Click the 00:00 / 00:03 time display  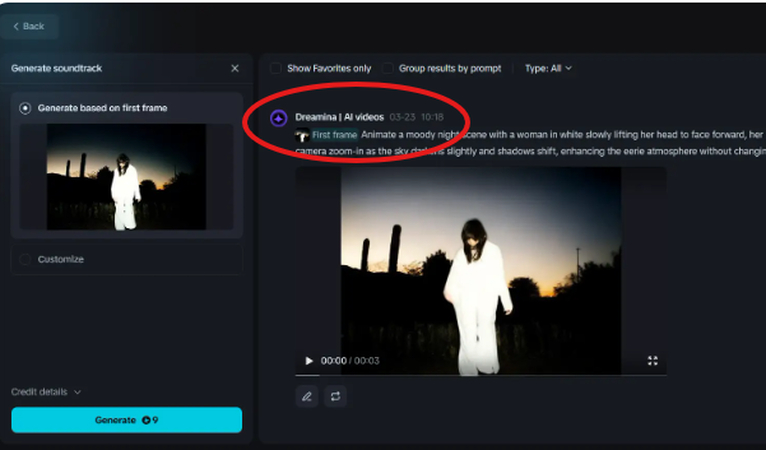(350, 361)
